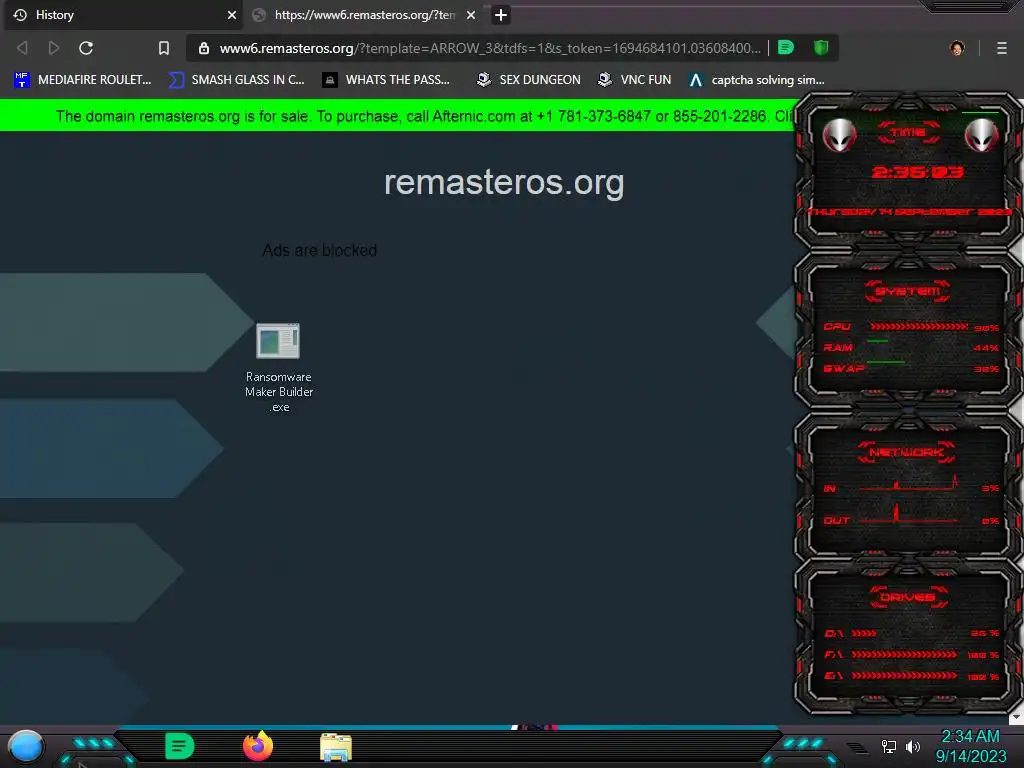The image size is (1024, 768).
Task: Click the CPU usage bar
Action: click(x=919, y=326)
